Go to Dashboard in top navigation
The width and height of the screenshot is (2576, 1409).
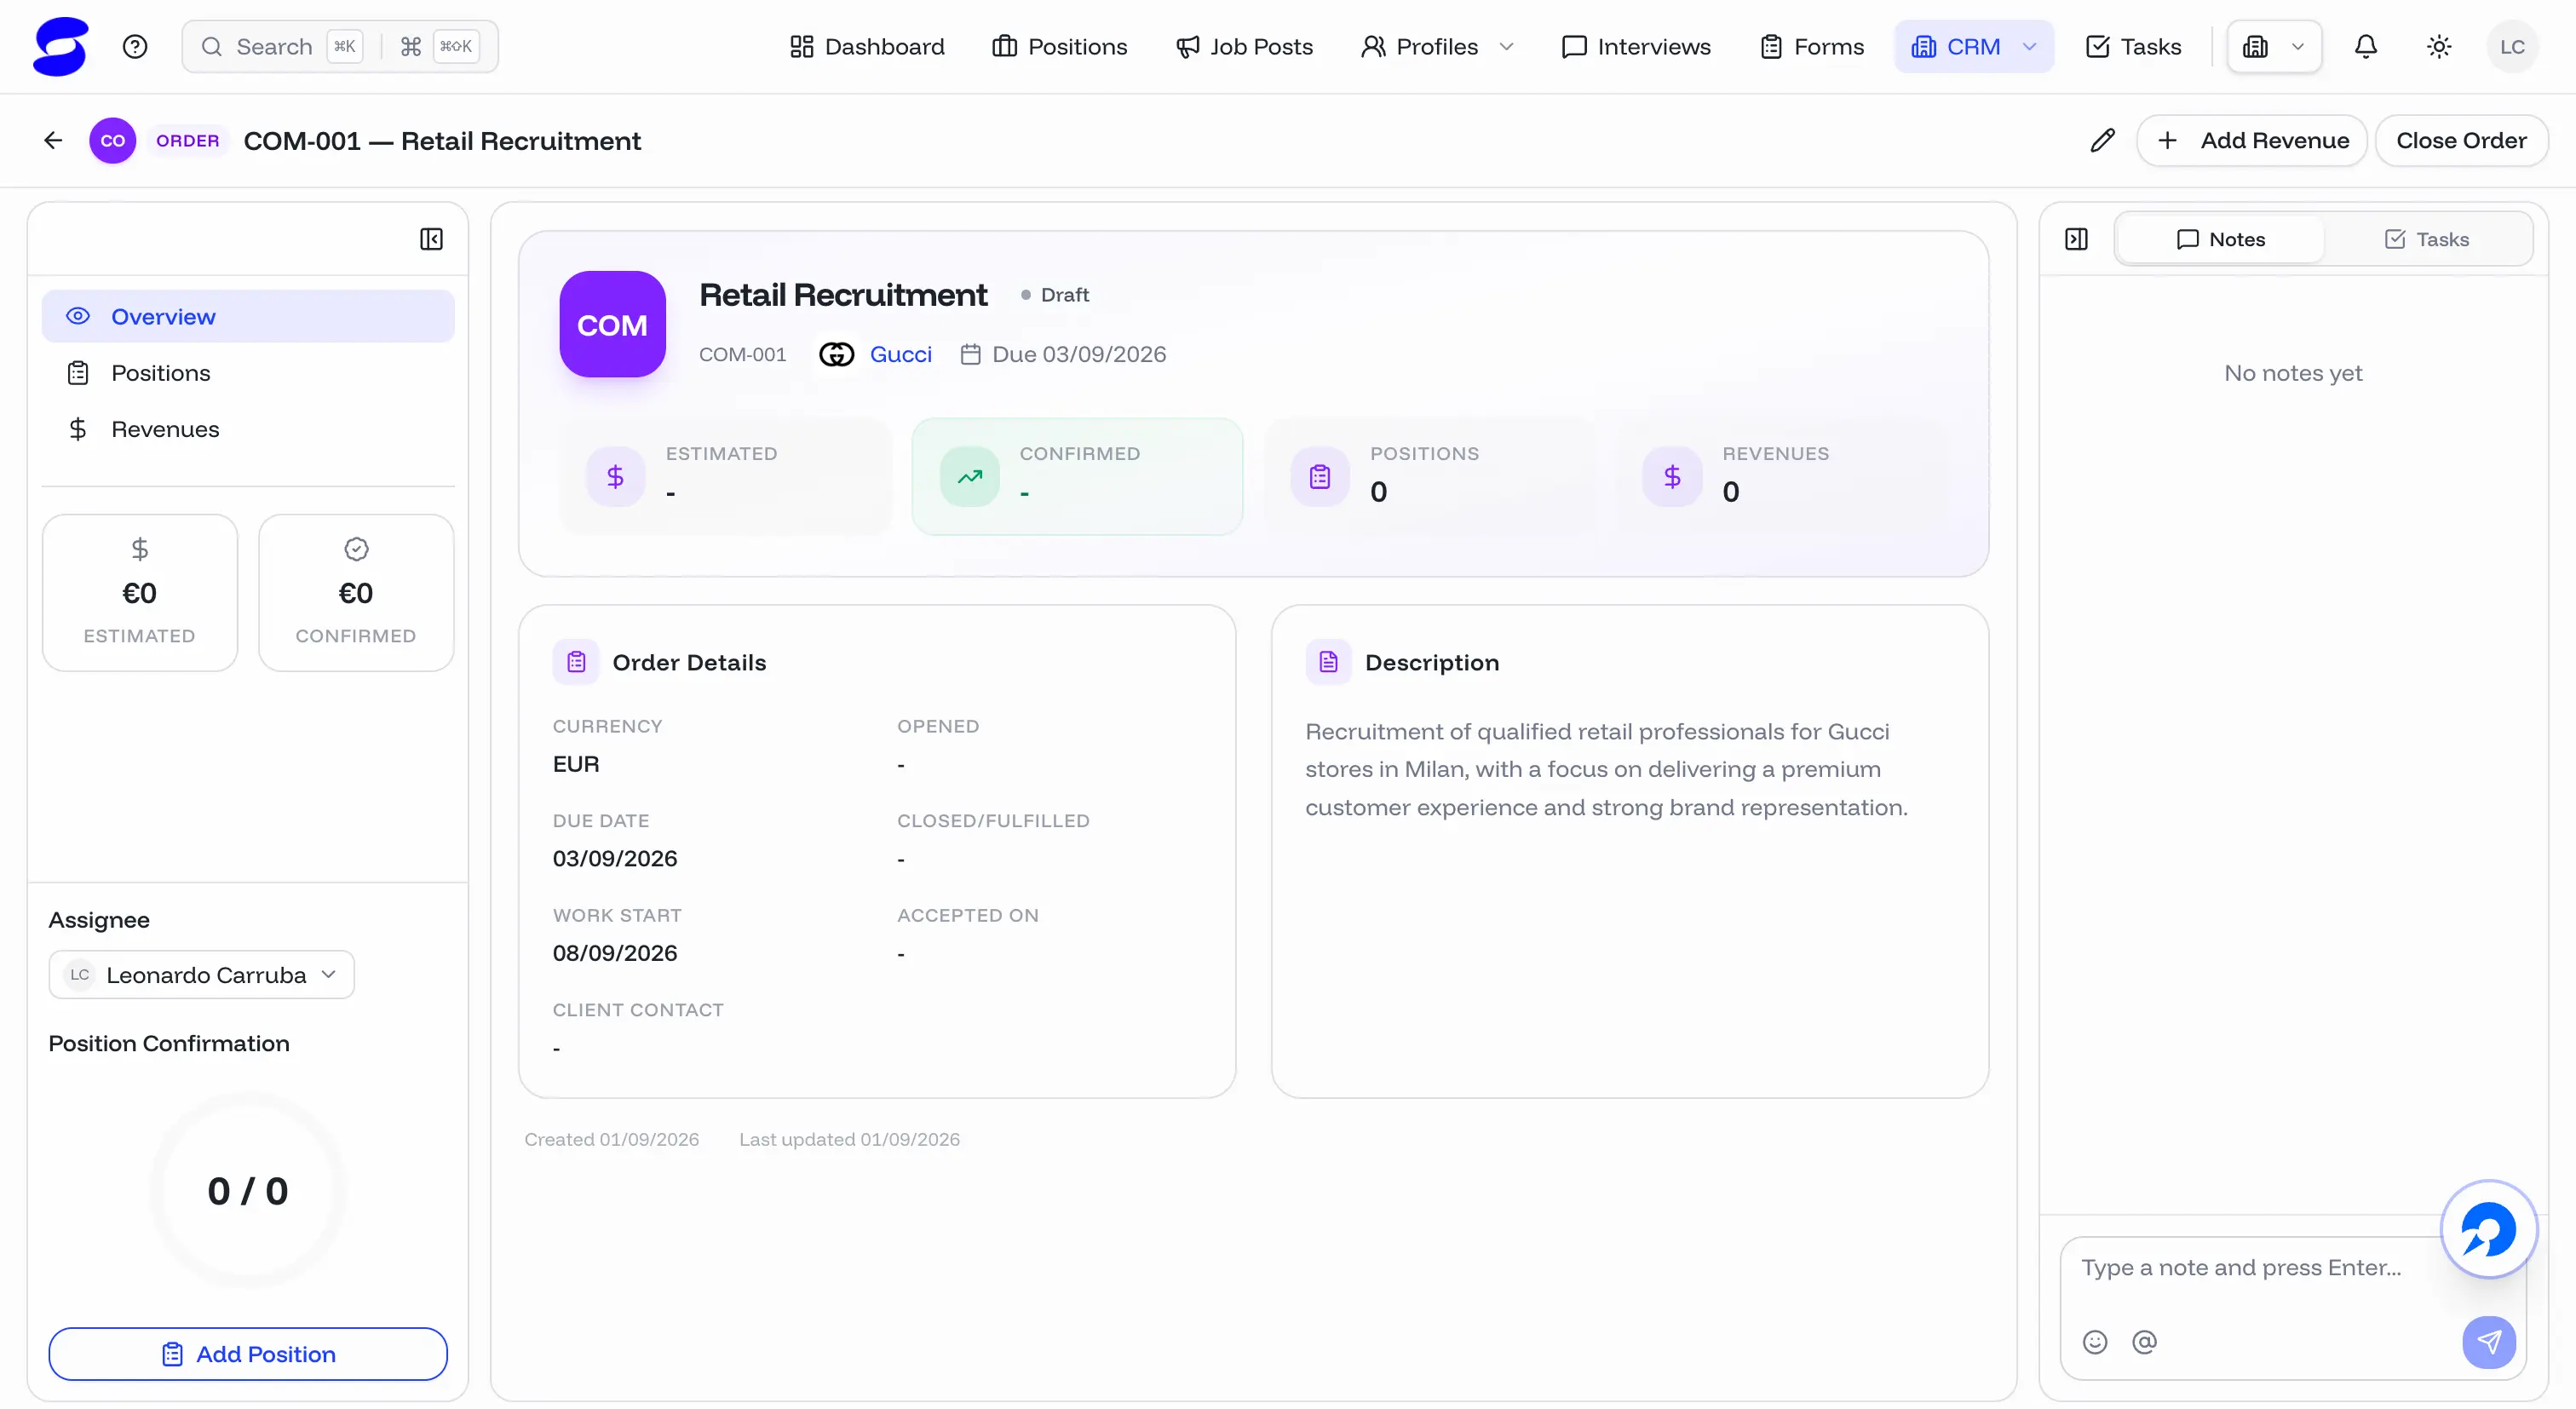click(866, 46)
